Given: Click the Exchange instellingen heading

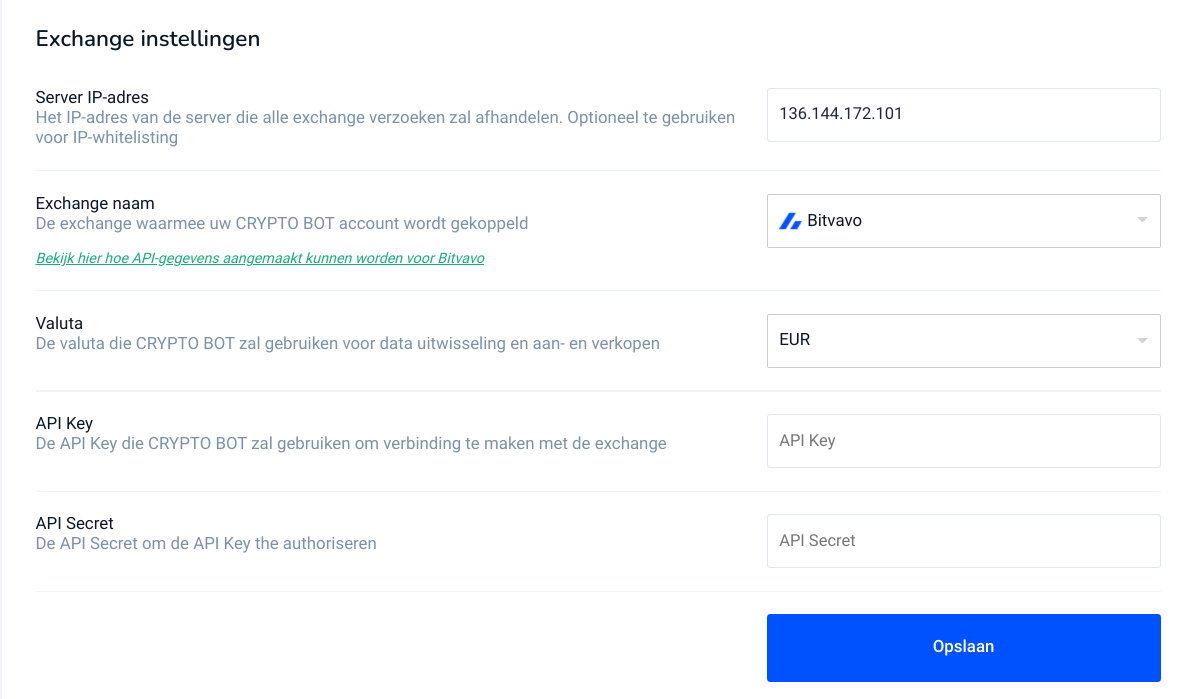Looking at the screenshot, I should 148,39.
